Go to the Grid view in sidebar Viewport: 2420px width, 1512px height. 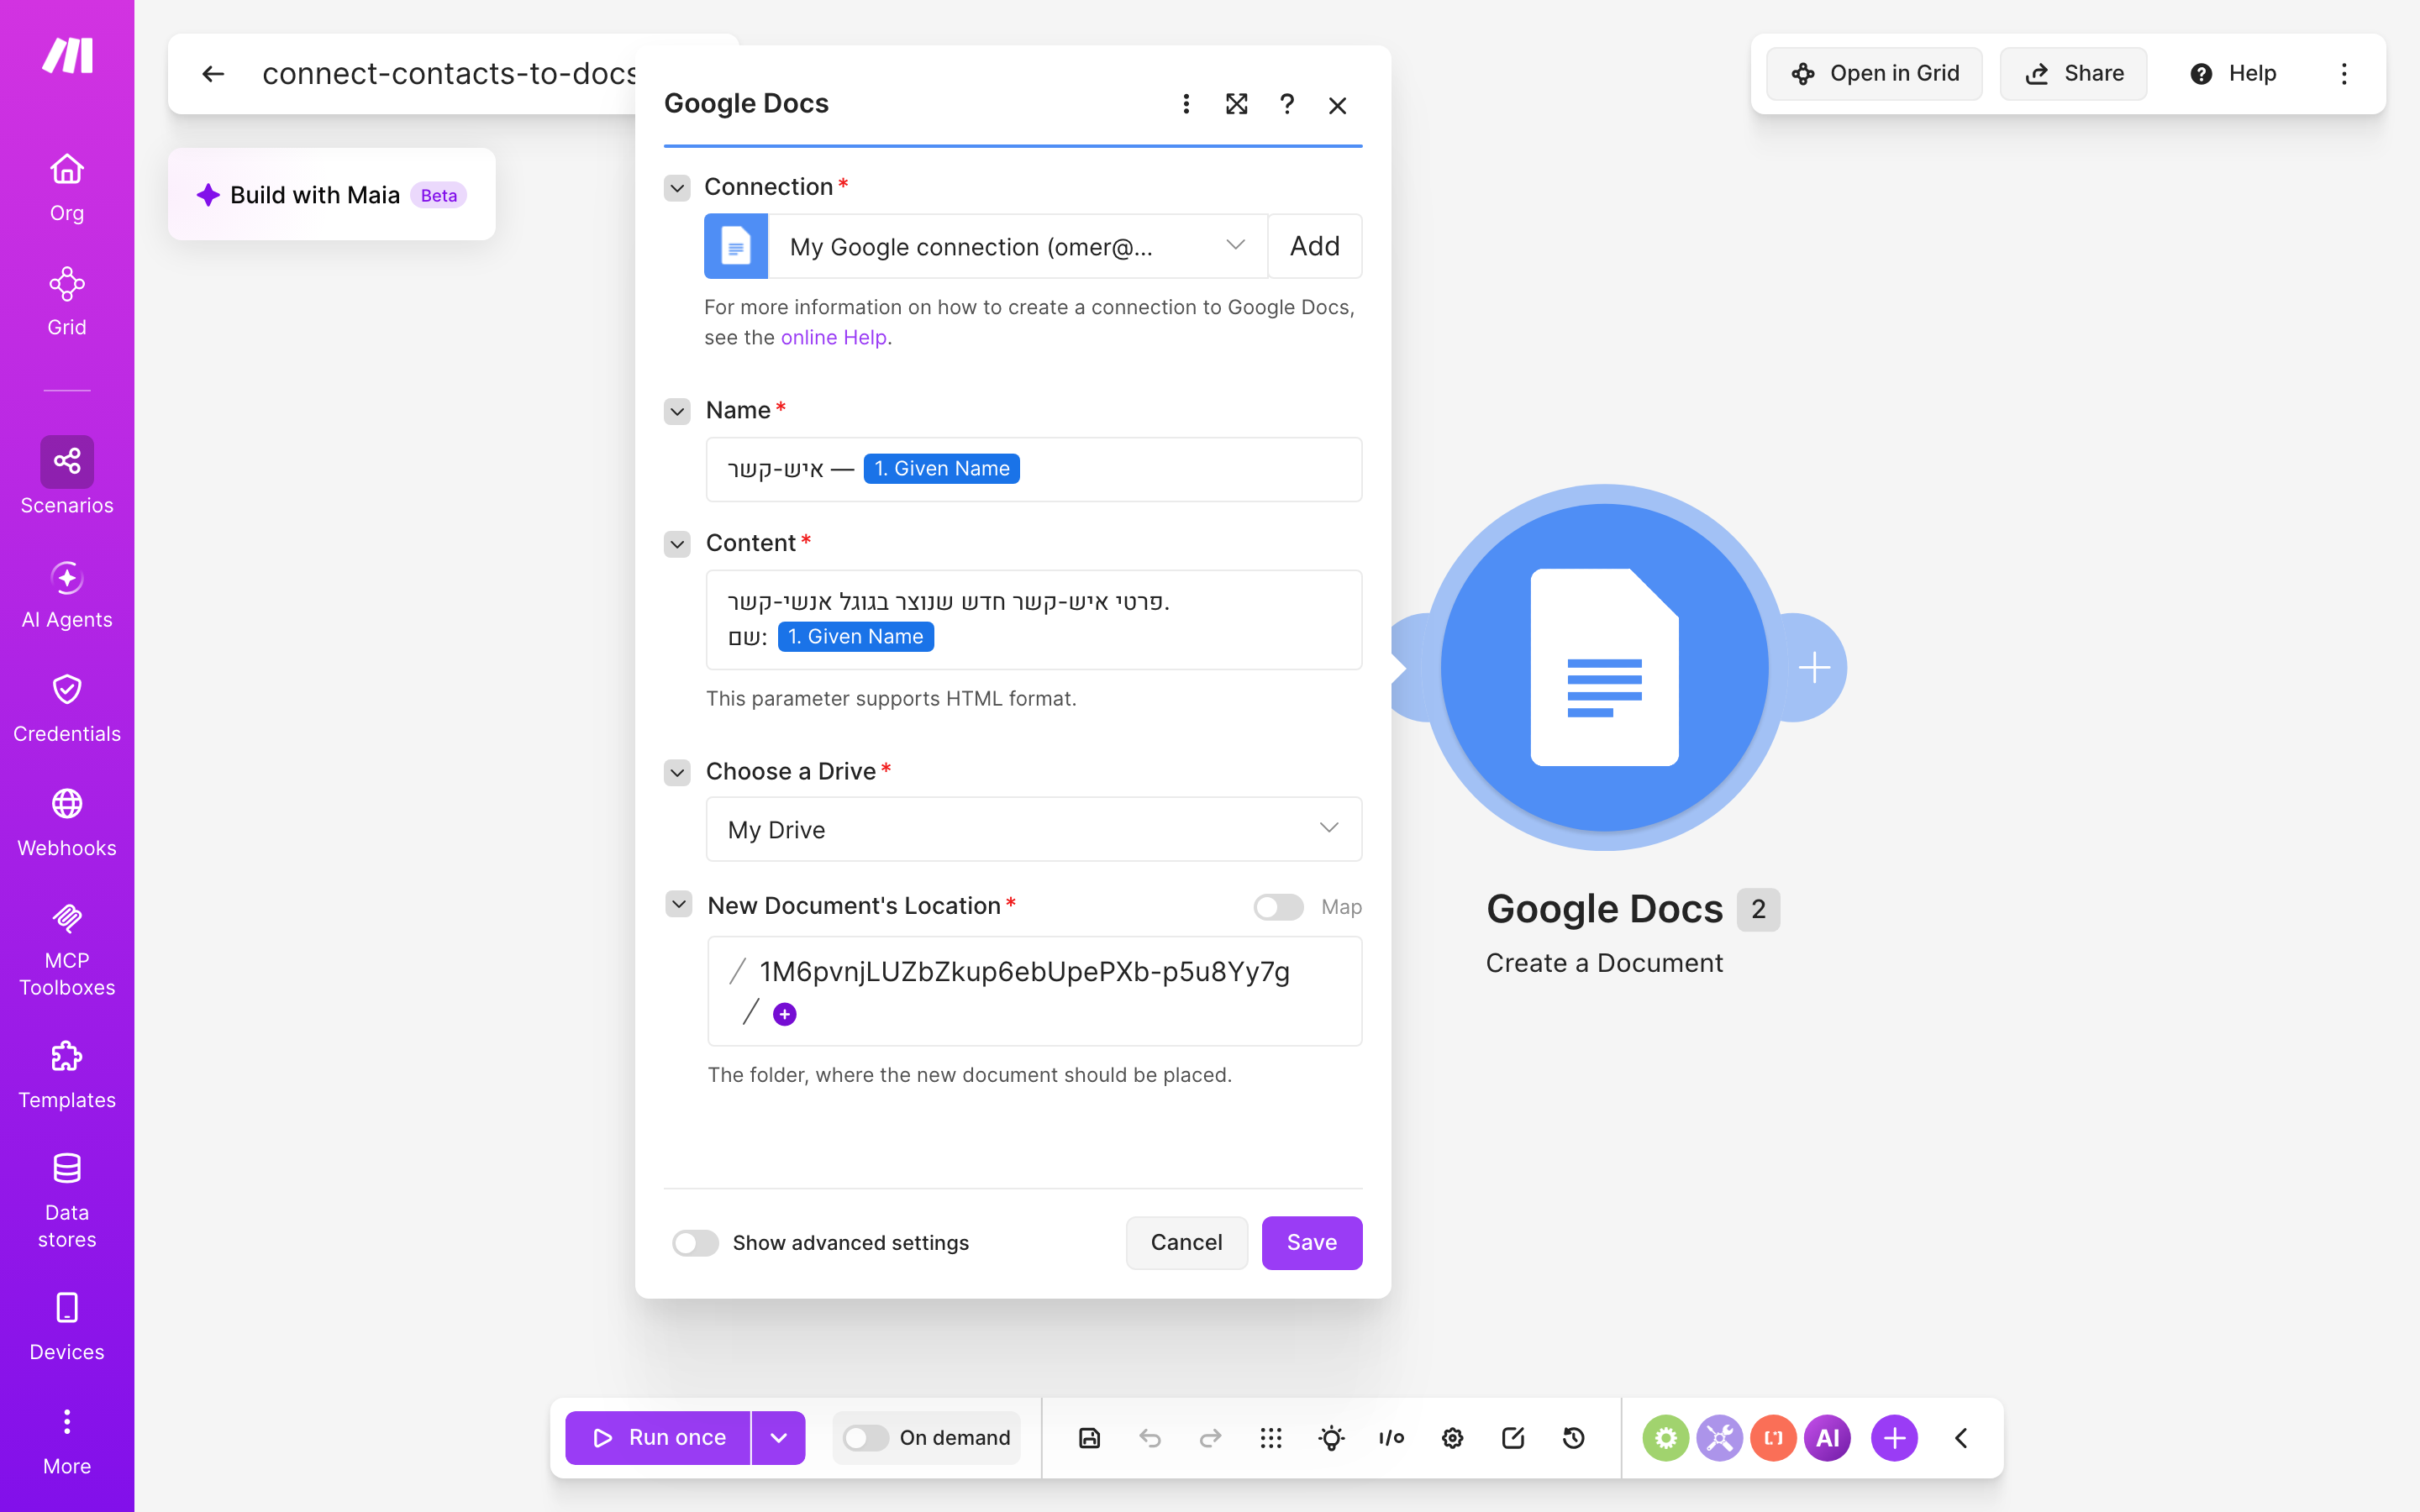[67, 302]
